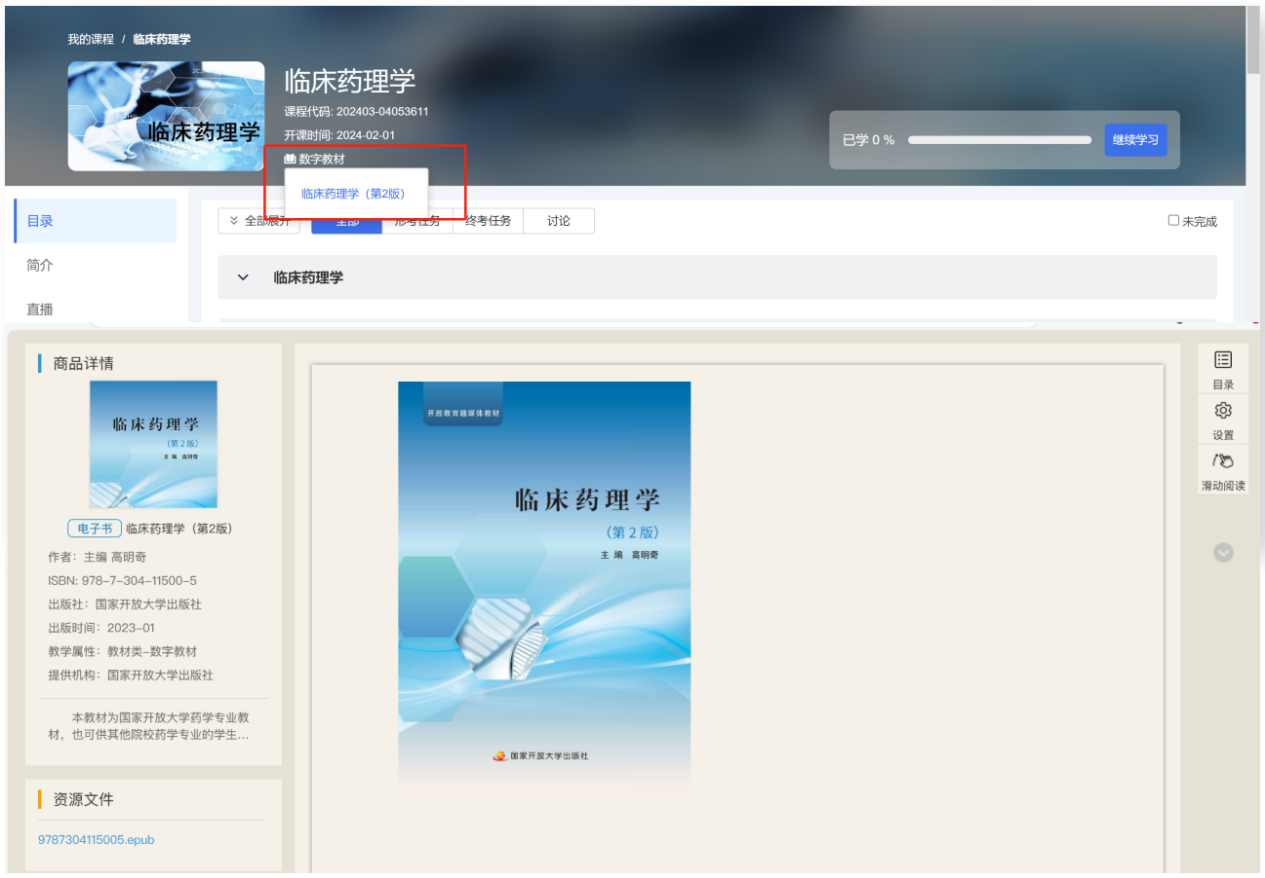Open 直播 in the left sidebar
Screen dimensions: 1265x878
pyautogui.click(x=41, y=309)
